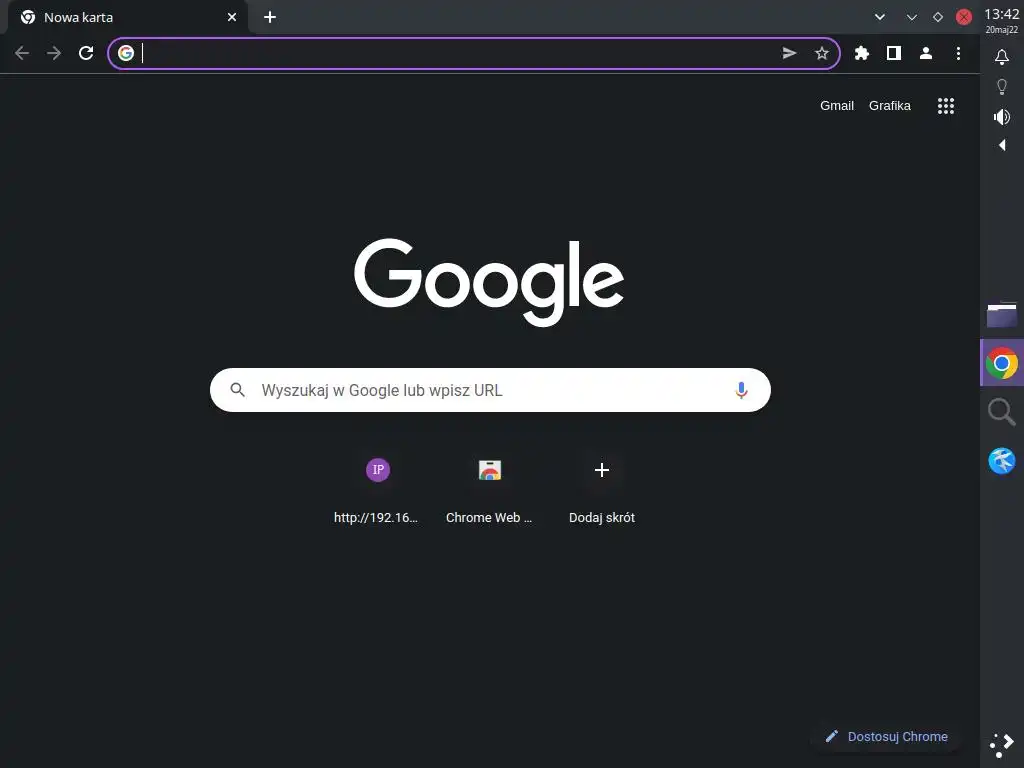The image size is (1024, 768).
Task: Click the lightbulb icon in the side panel
Action: tap(1002, 86)
